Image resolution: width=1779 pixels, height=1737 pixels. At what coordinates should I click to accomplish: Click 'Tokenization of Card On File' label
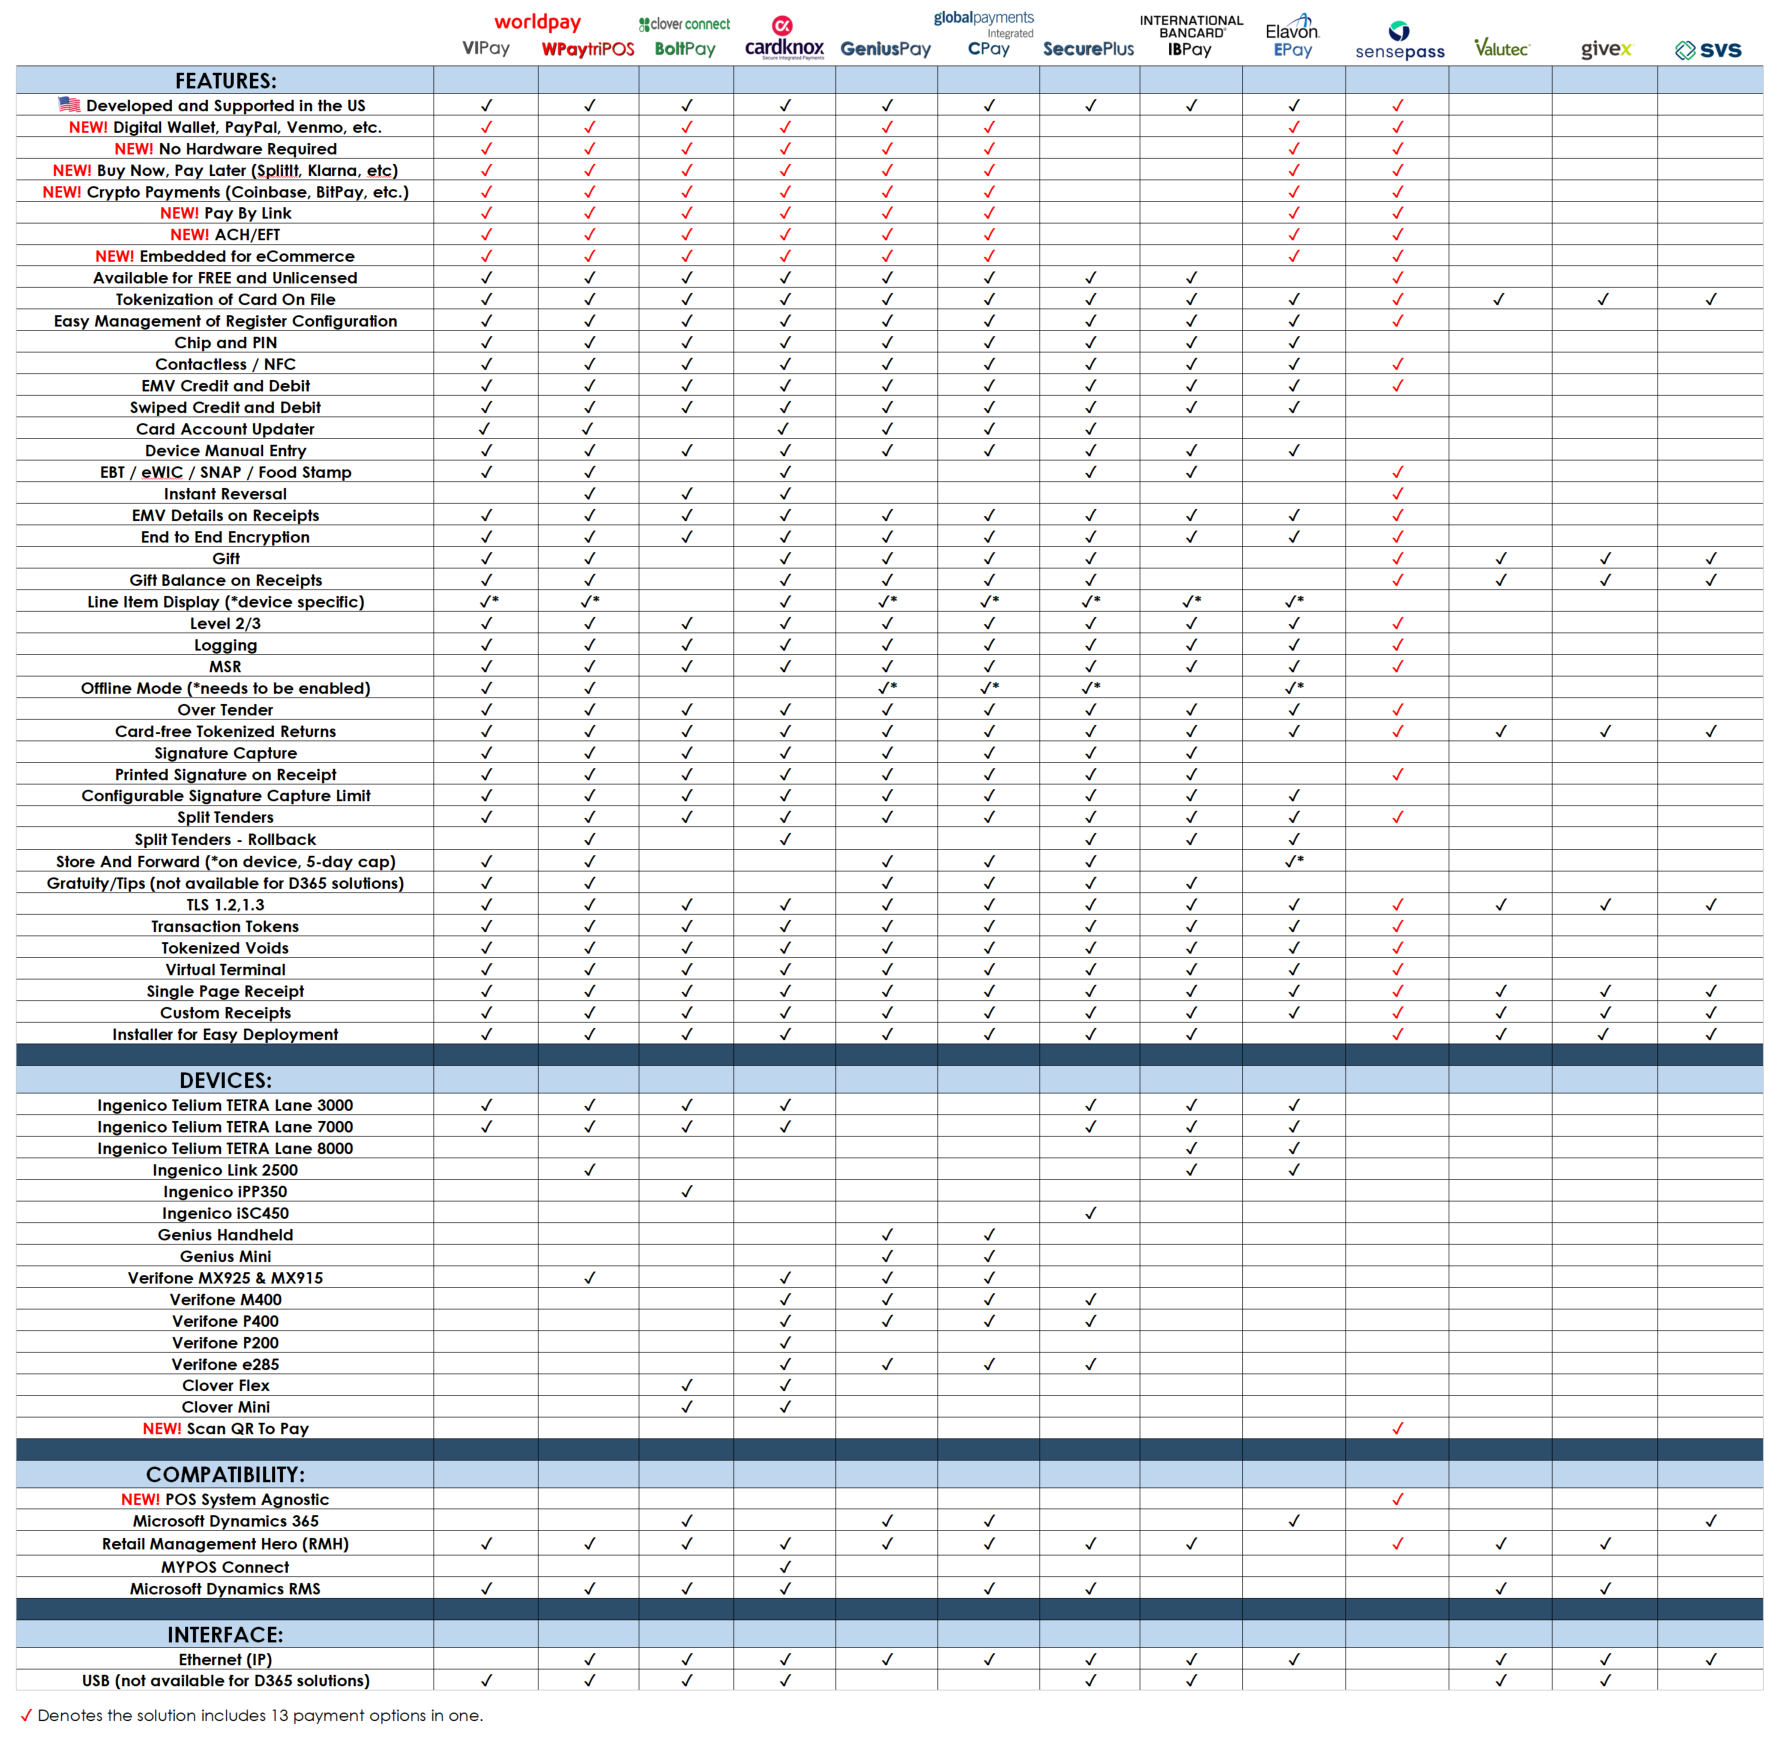[x=226, y=299]
